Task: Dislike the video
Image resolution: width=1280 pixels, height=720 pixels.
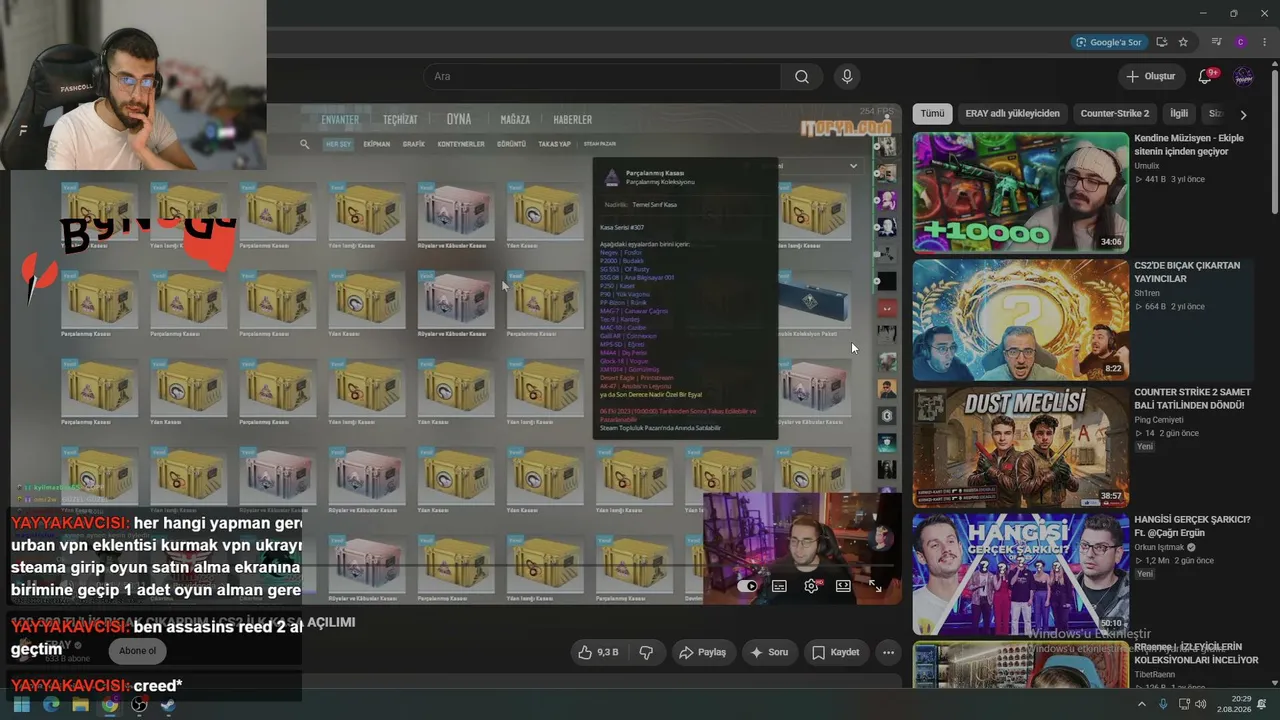Action: 646,652
